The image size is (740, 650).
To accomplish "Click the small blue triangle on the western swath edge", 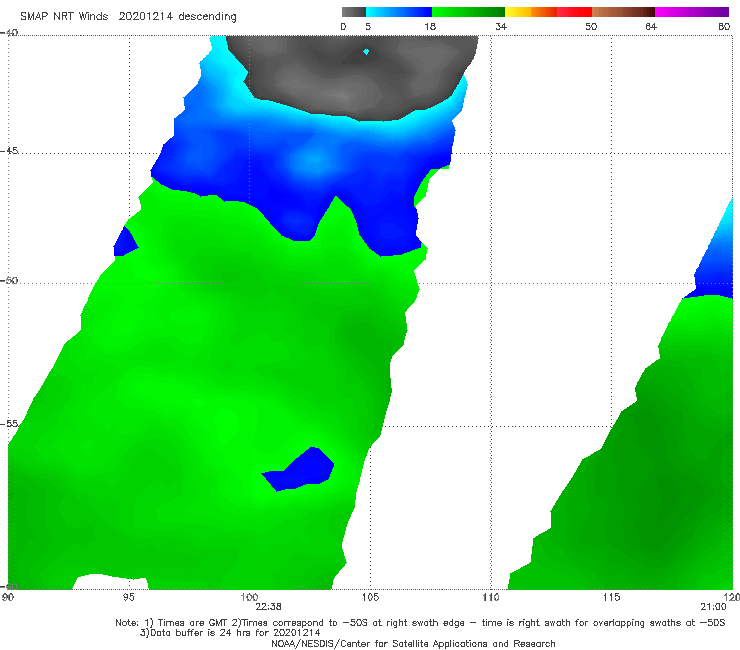I will tap(125, 243).
